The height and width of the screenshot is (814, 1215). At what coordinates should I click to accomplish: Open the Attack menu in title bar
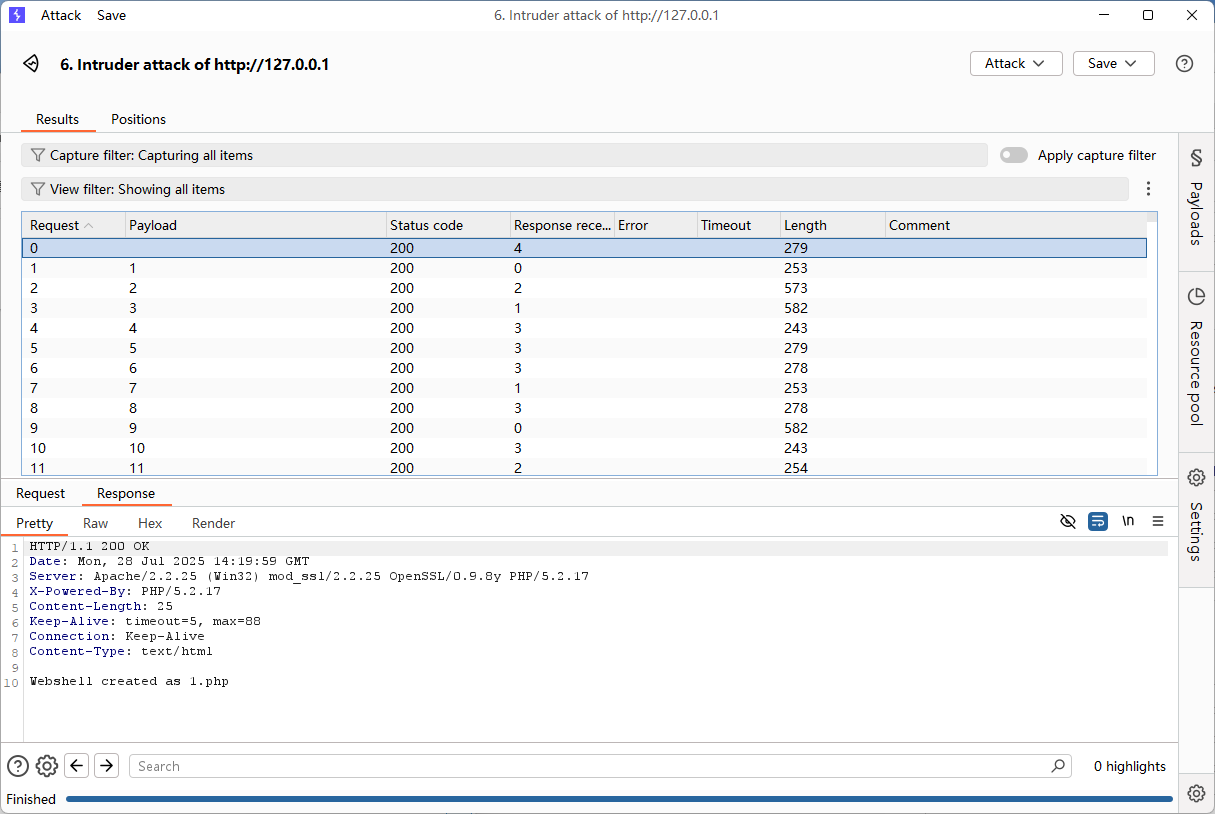61,15
